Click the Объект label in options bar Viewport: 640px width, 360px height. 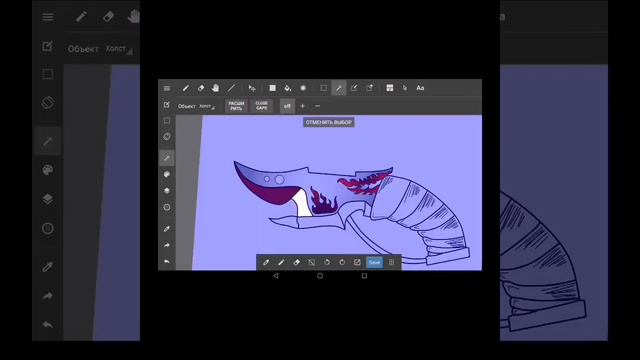(x=187, y=106)
